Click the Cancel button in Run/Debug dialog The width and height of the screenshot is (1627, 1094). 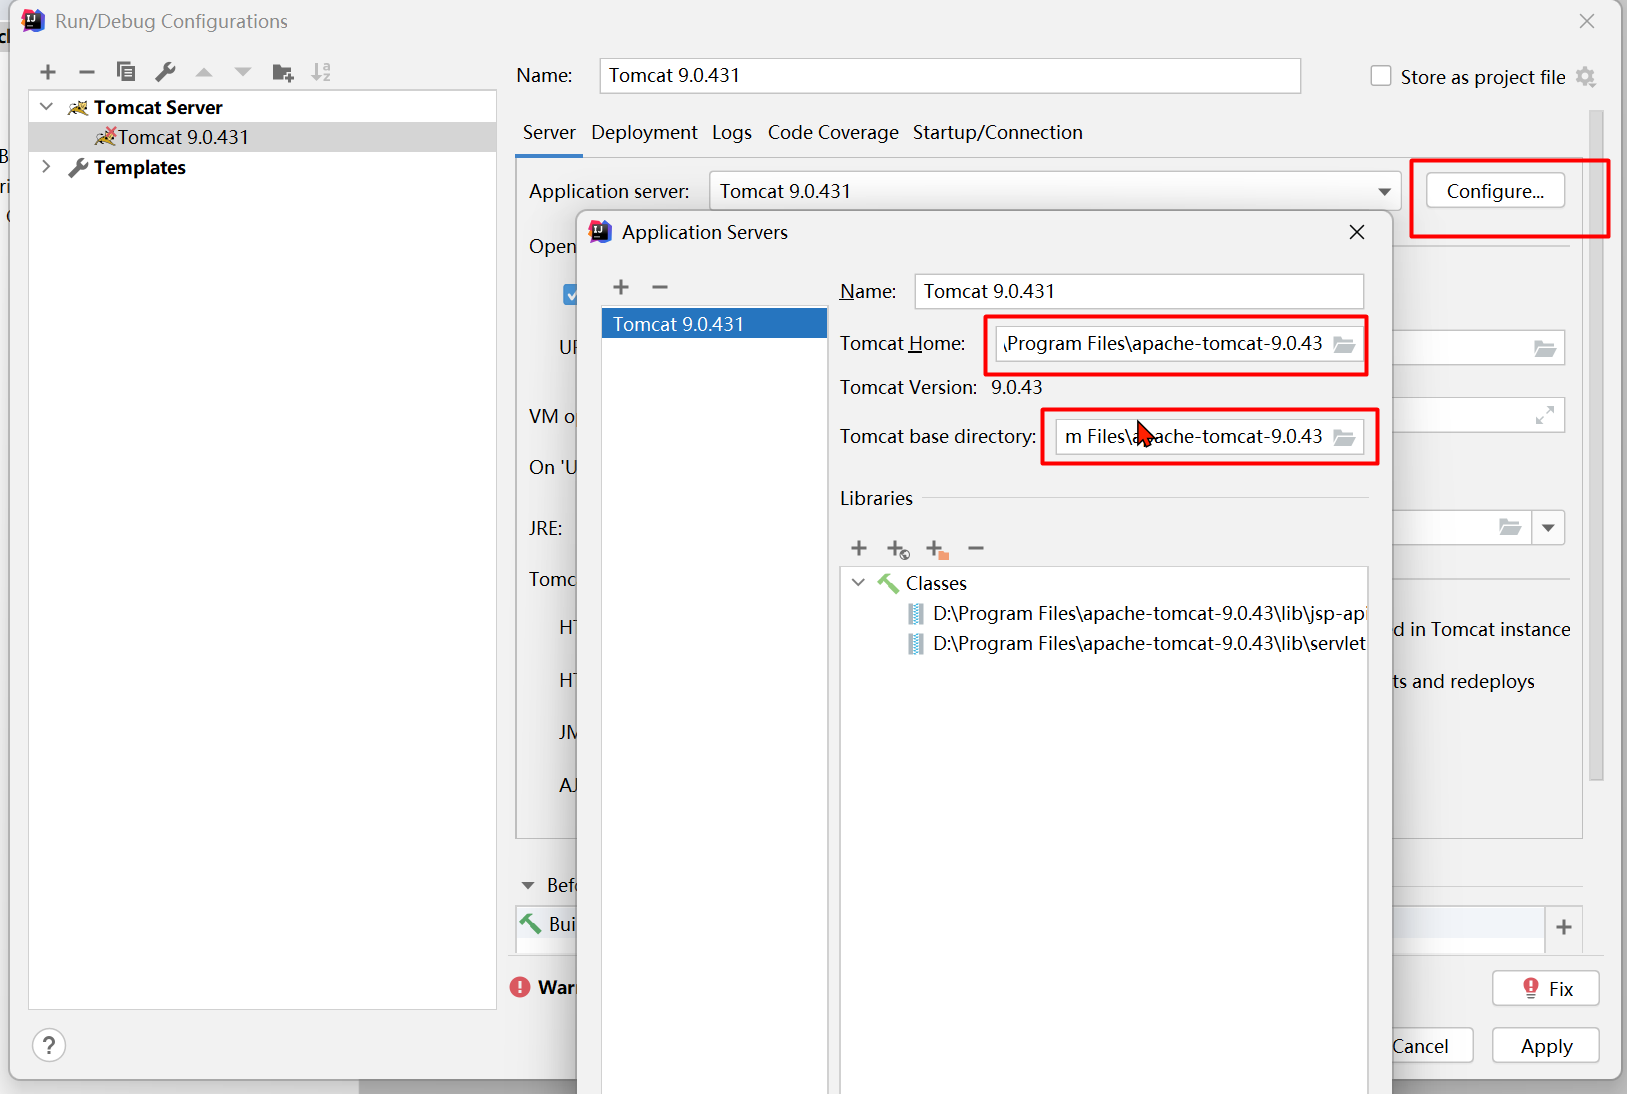coord(1431,1046)
